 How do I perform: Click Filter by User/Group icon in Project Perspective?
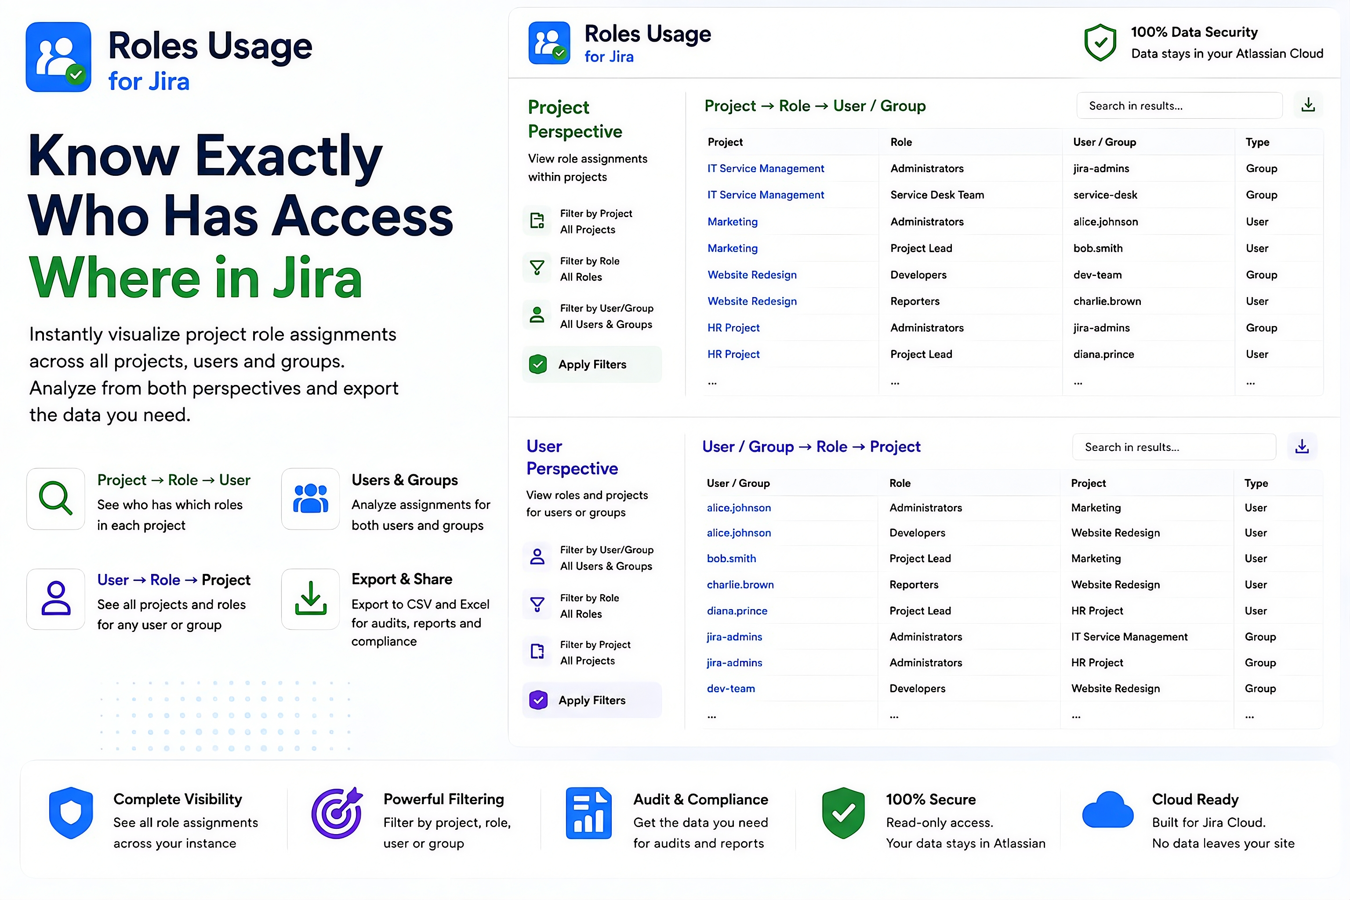coord(537,316)
